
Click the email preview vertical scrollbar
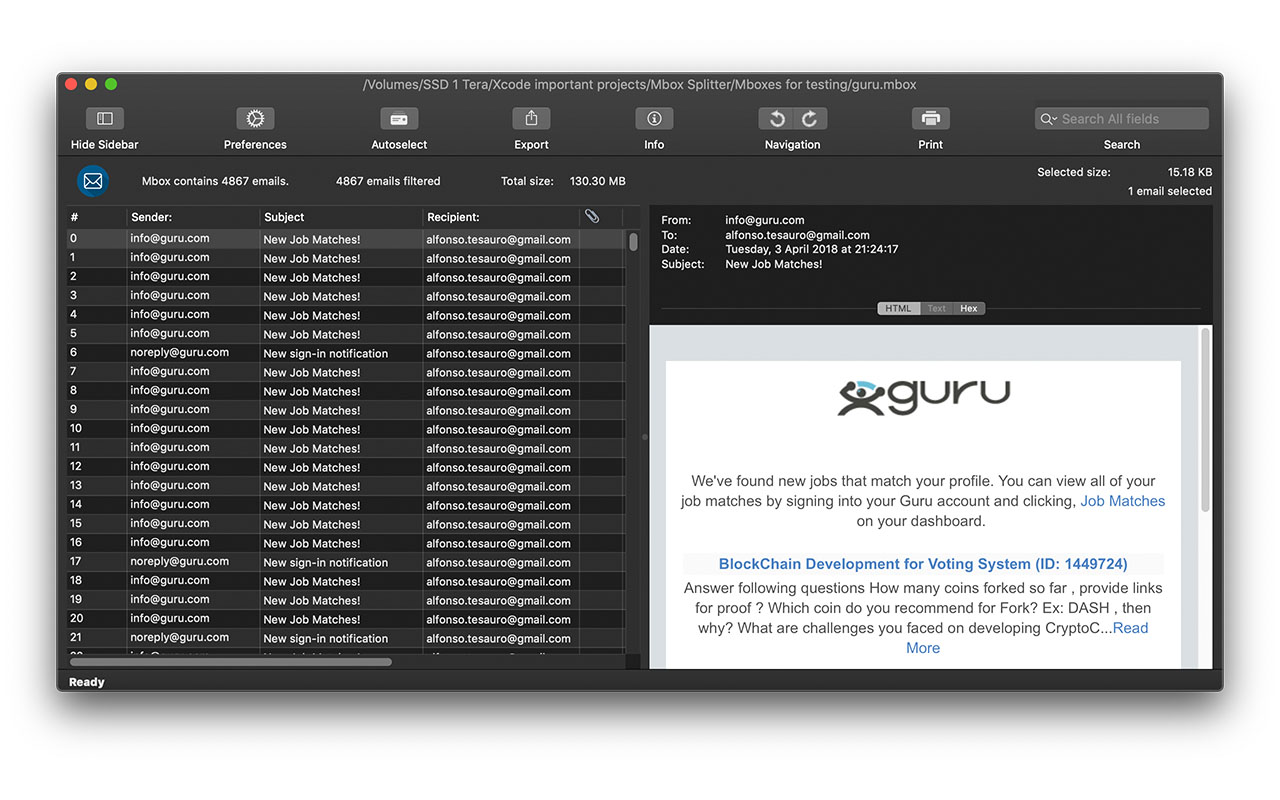(1205, 420)
